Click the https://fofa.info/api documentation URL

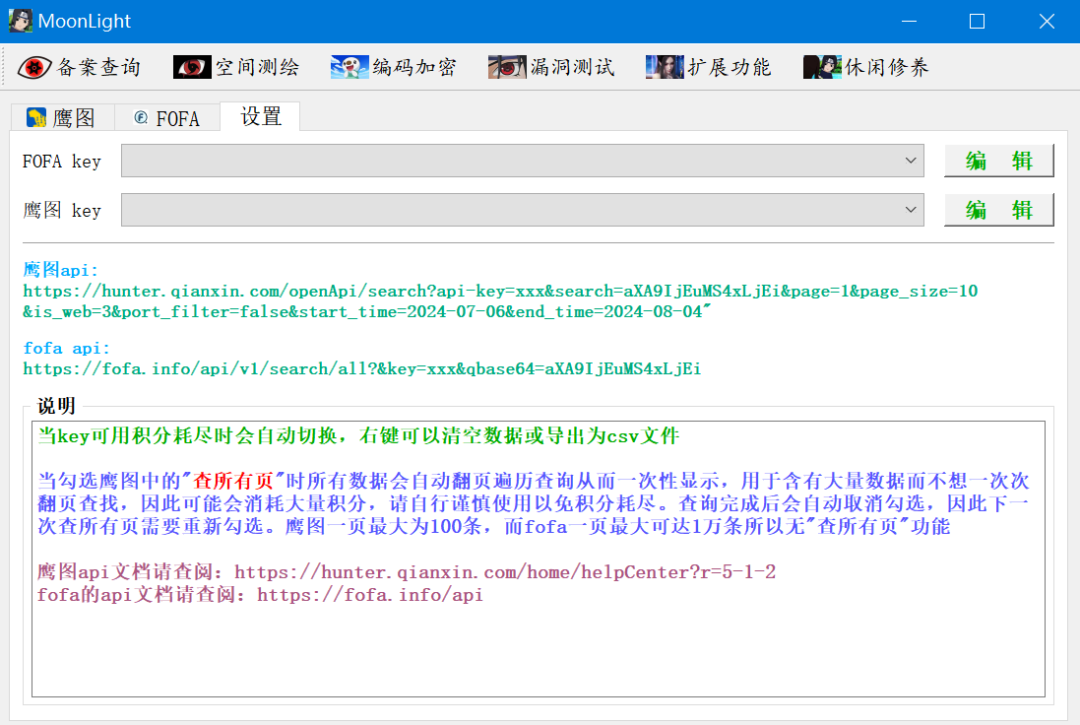pyautogui.click(x=370, y=594)
